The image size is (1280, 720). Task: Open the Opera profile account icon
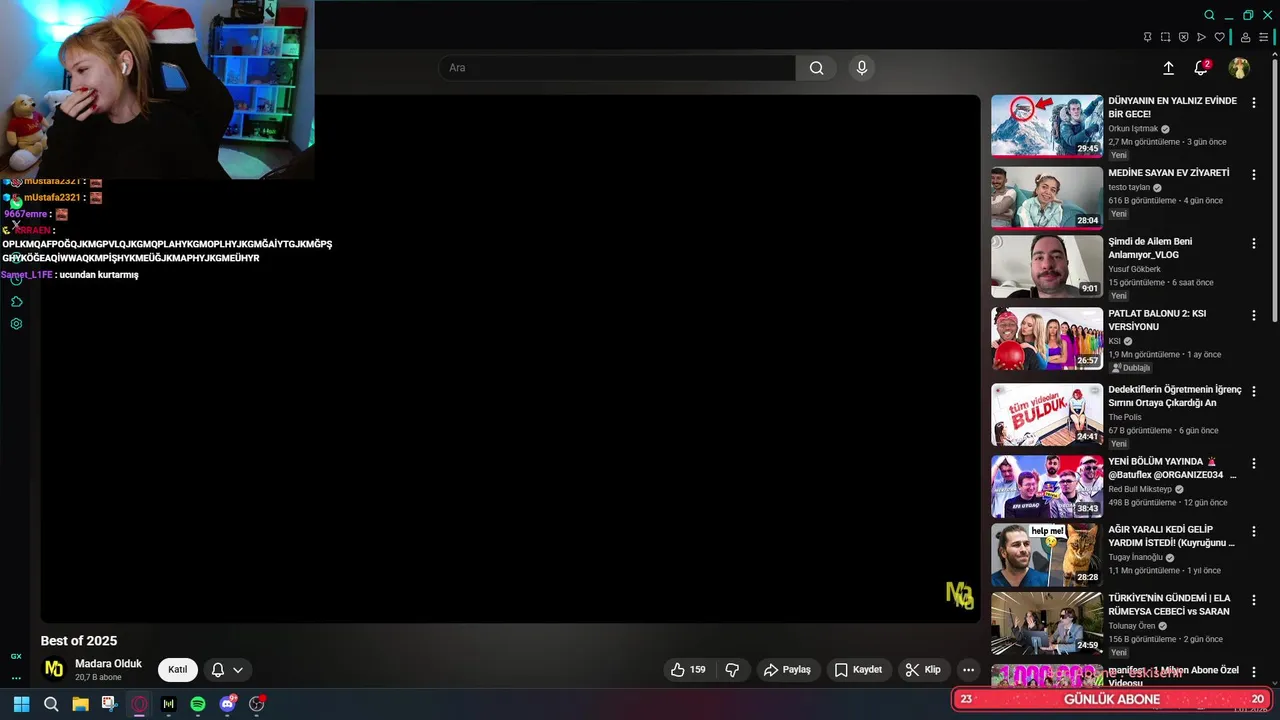(x=1245, y=37)
